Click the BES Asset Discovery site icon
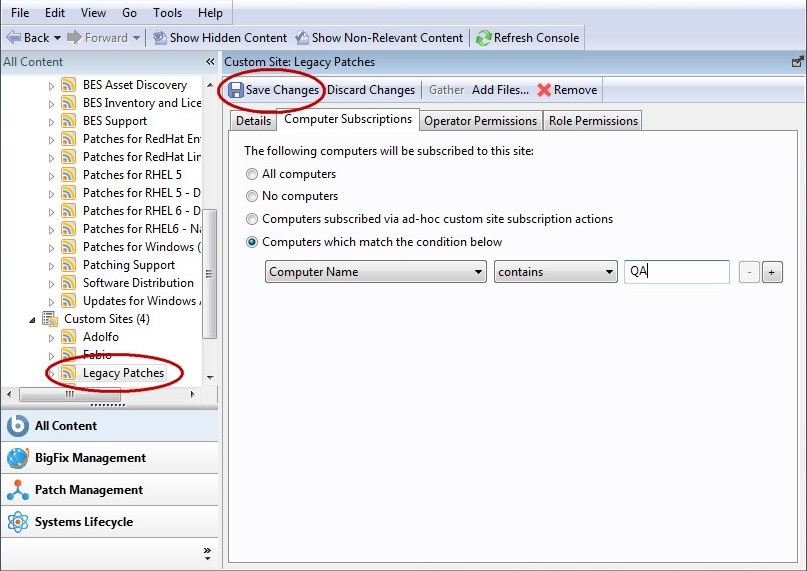The height and width of the screenshot is (571, 807). 68,84
